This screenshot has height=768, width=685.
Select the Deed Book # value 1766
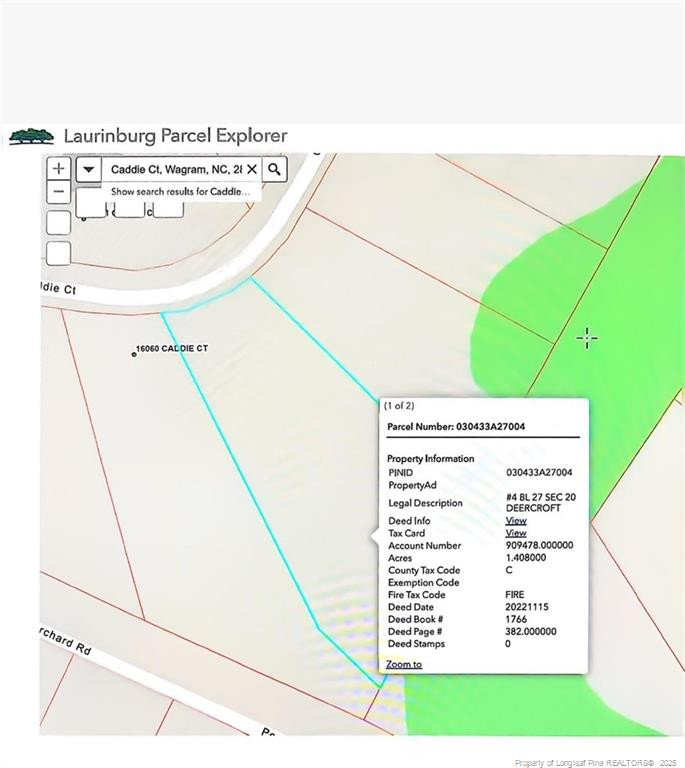pos(516,619)
